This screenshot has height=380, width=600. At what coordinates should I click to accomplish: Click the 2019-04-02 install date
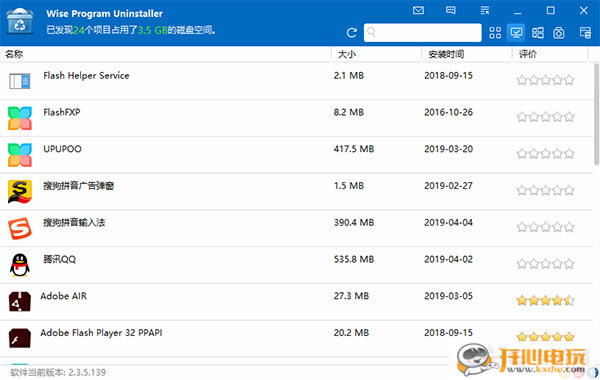click(448, 259)
